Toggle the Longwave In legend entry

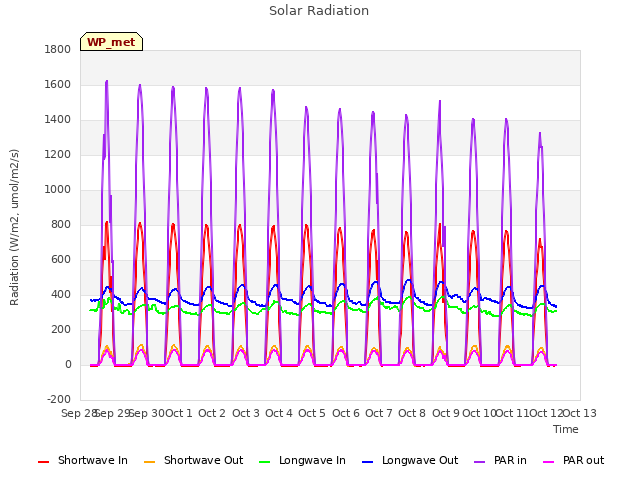[x=302, y=460]
